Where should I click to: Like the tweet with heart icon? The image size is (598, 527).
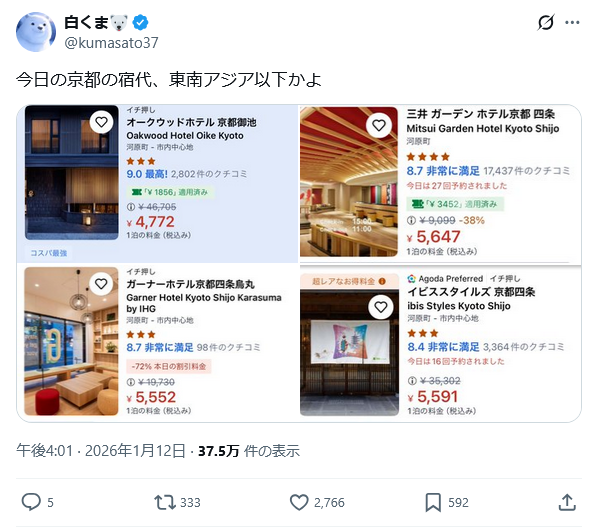(x=299, y=502)
